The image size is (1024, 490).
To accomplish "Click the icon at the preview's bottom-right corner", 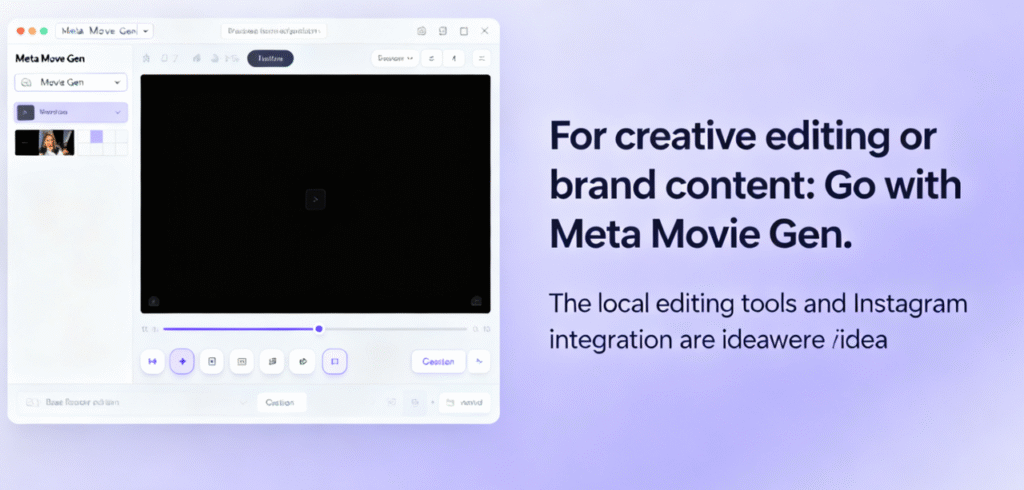I will coord(476,300).
